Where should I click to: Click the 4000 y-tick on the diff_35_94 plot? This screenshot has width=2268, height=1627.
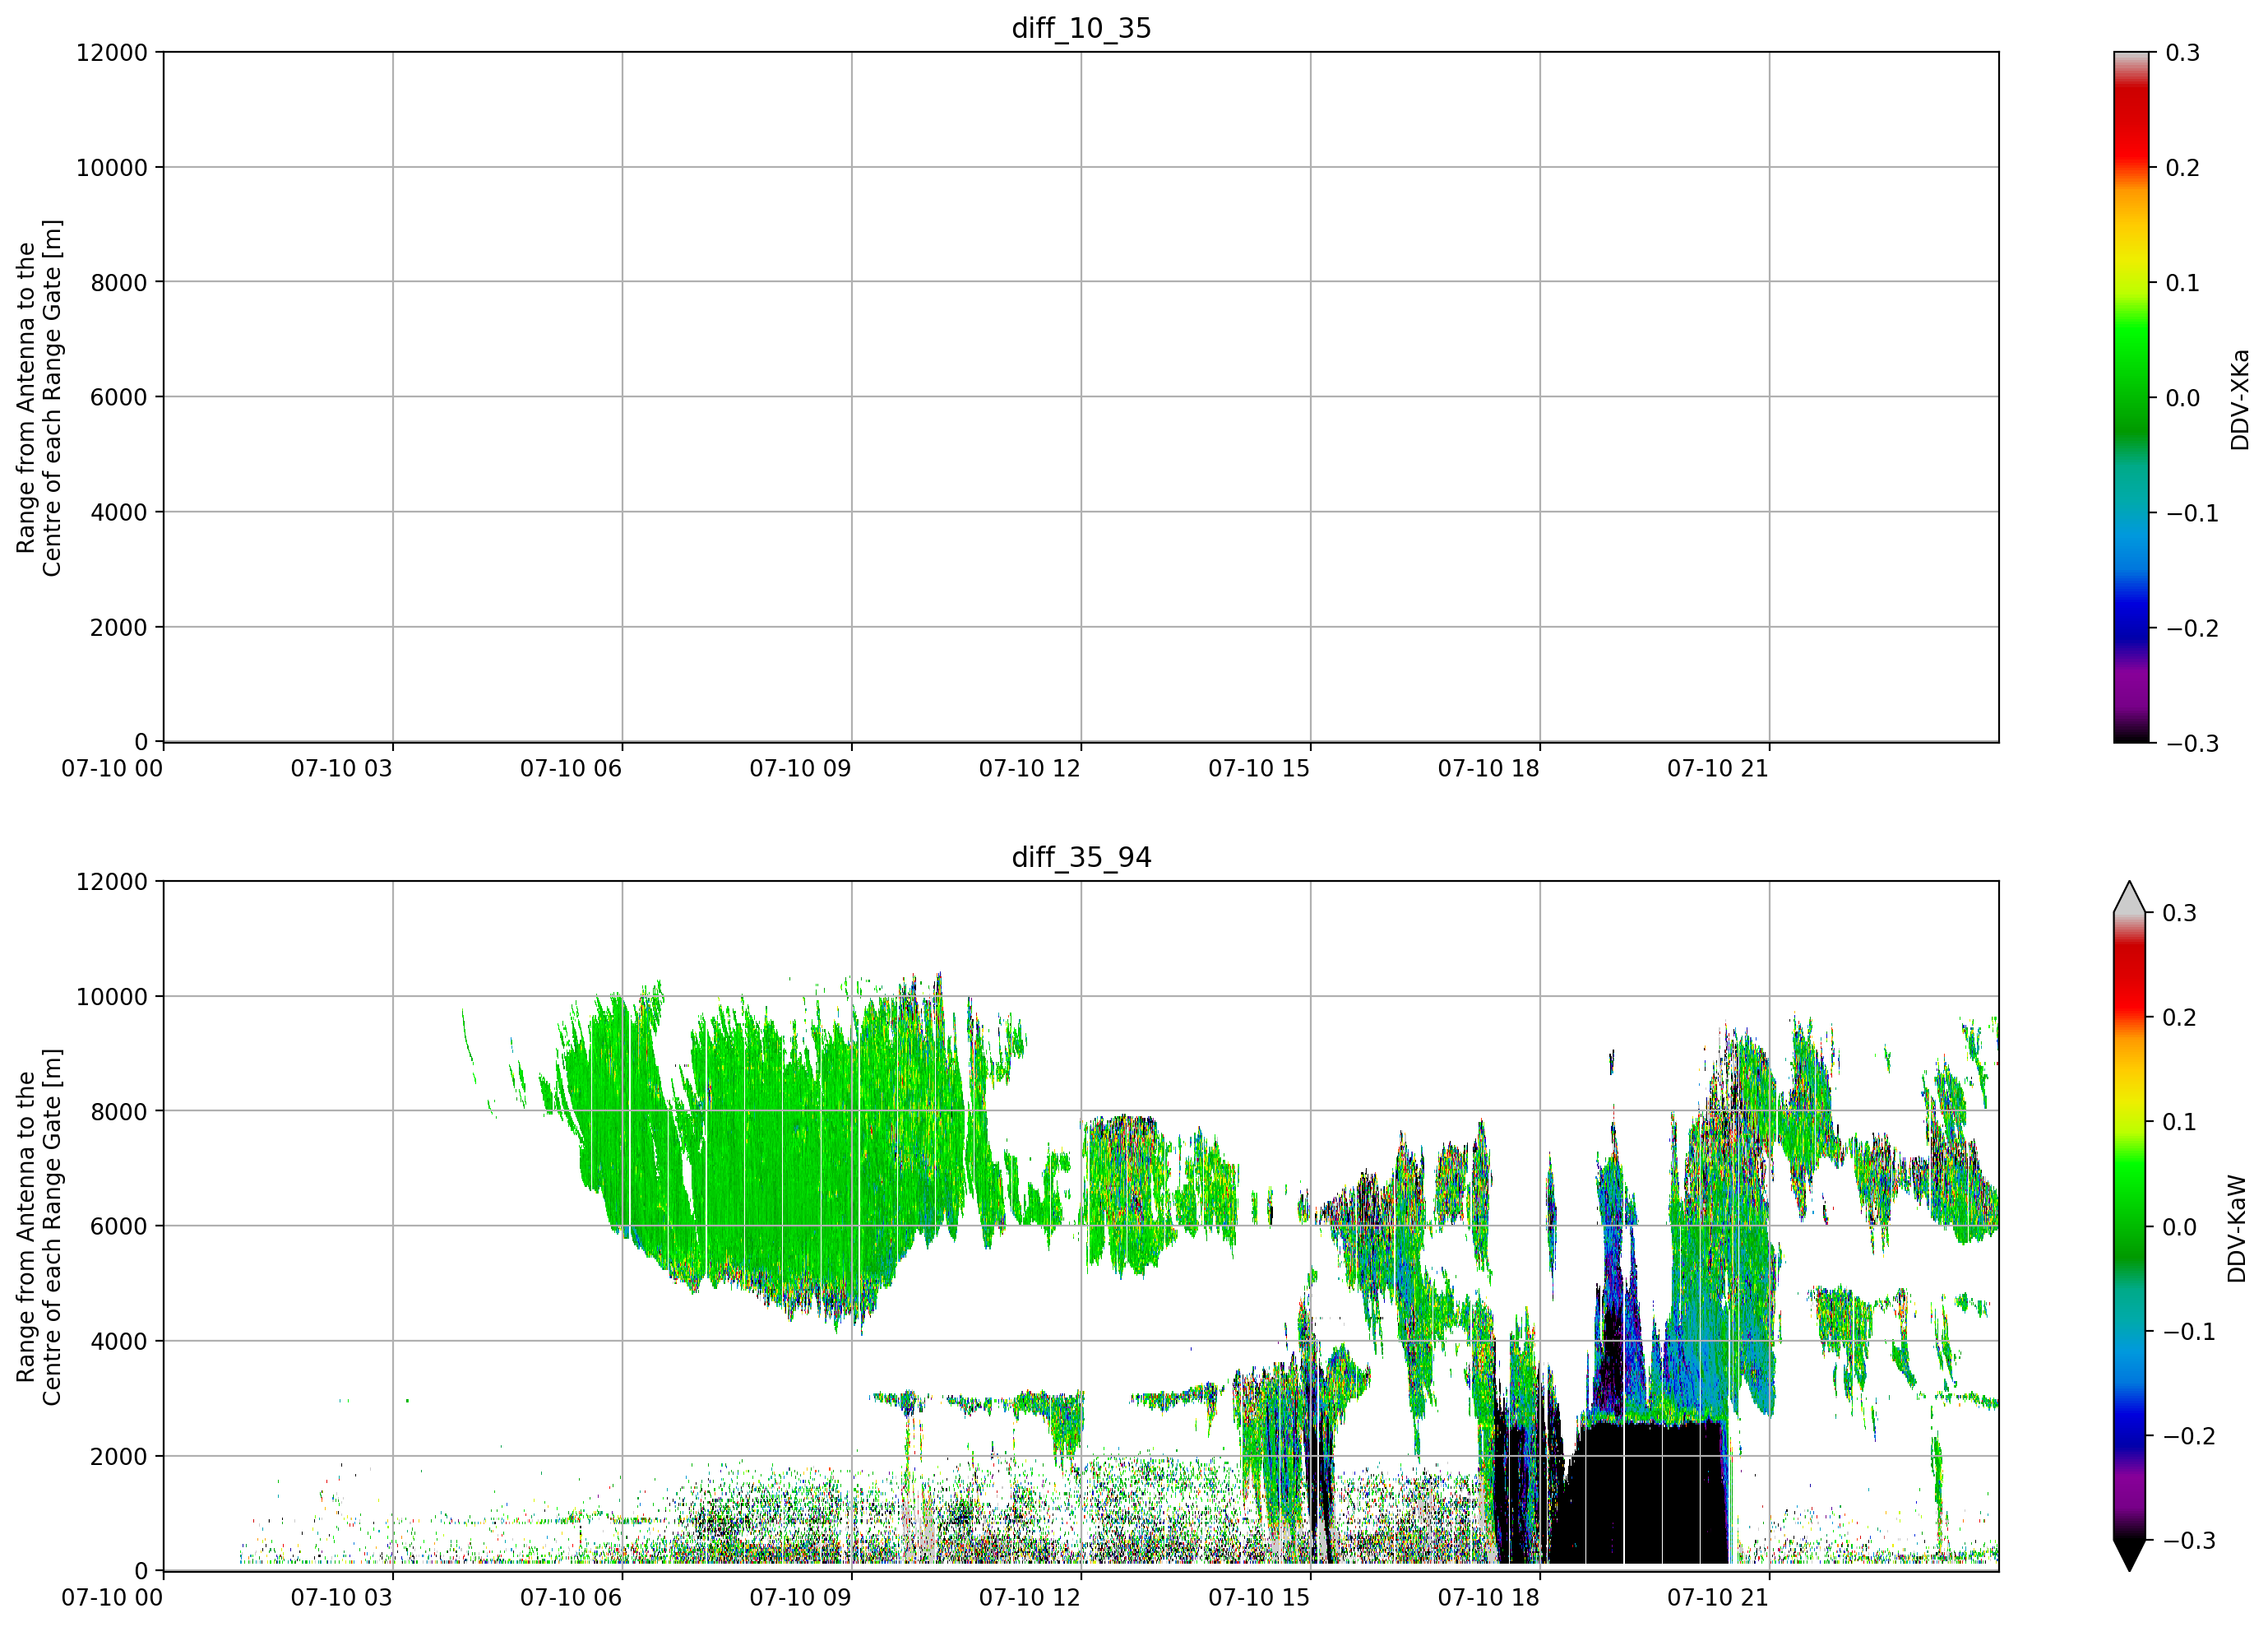pyautogui.click(x=119, y=1341)
